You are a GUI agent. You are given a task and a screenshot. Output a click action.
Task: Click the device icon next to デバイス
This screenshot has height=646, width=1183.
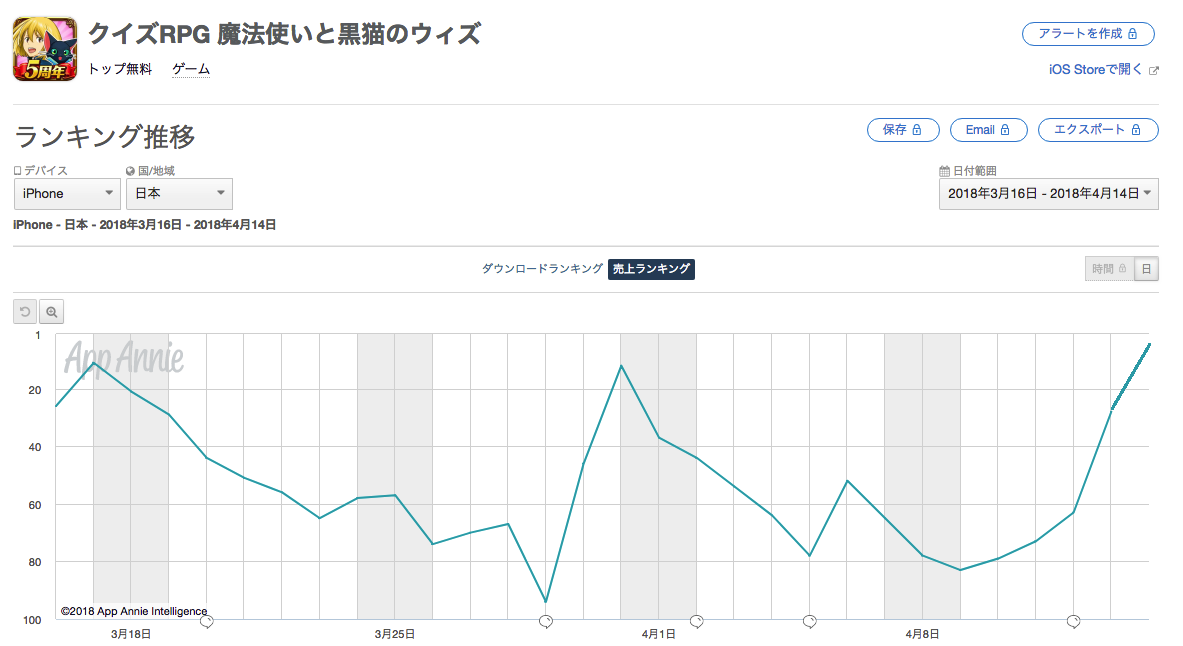[17, 171]
